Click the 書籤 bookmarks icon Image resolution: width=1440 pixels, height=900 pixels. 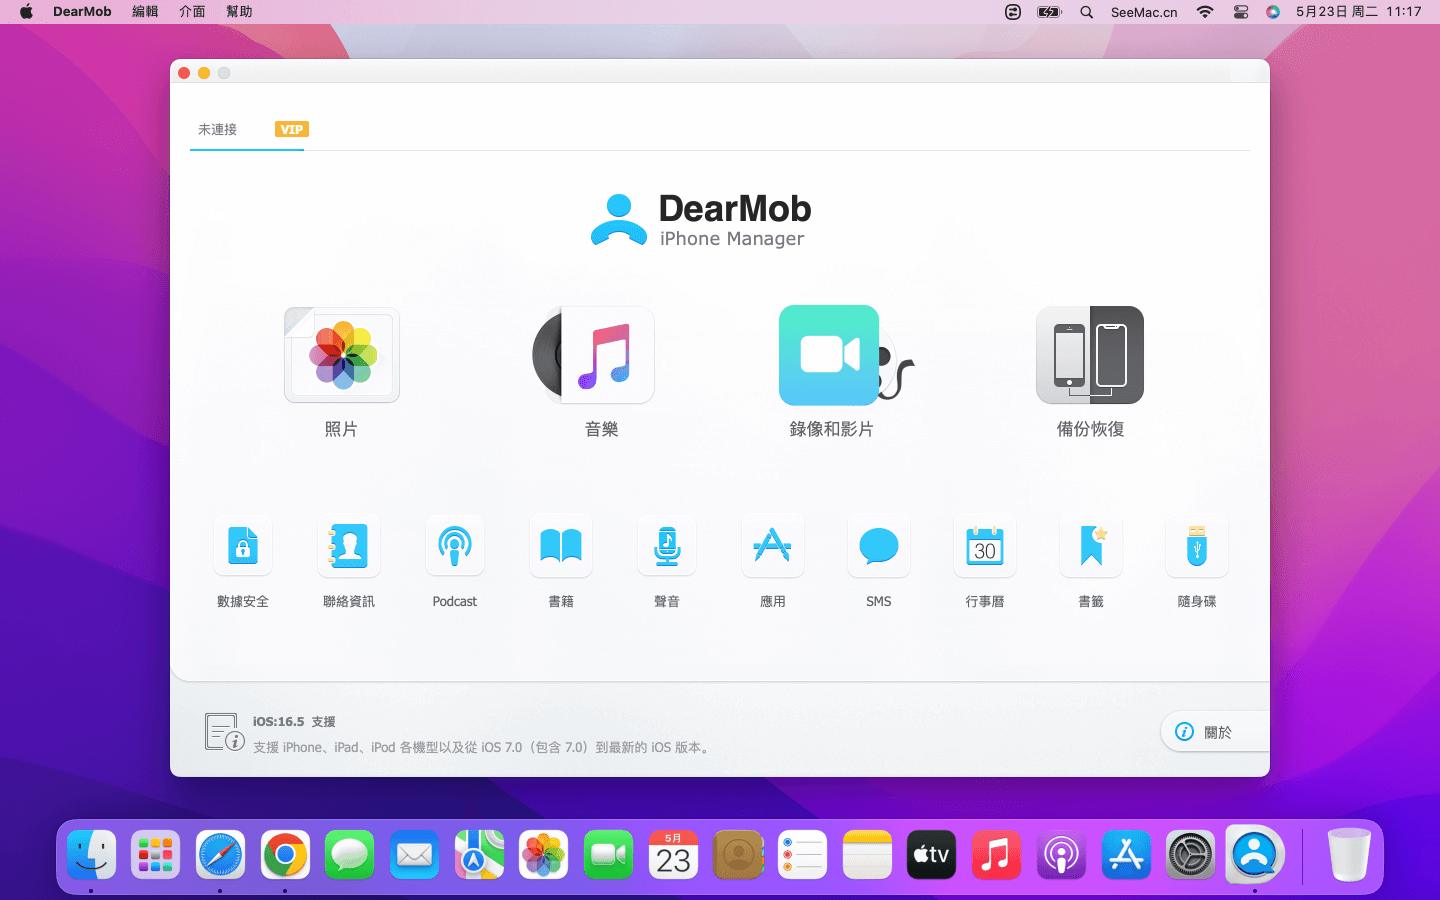coord(1091,546)
